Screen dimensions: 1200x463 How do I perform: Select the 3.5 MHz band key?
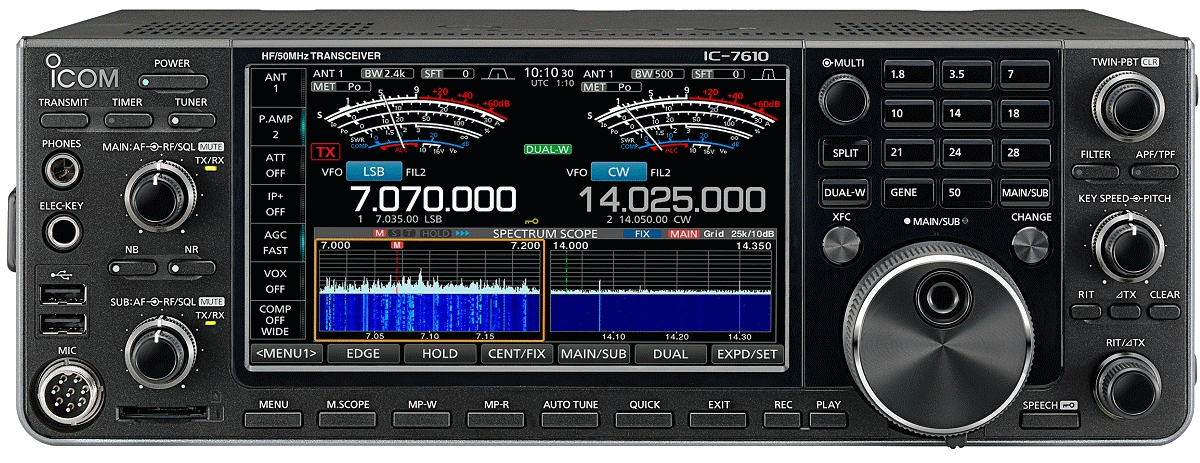coord(965,74)
